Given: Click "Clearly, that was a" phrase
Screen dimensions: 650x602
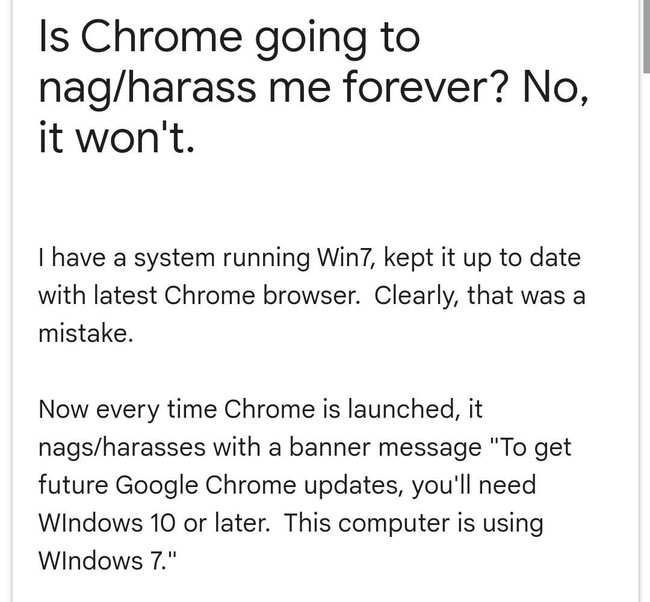Looking at the screenshot, I should click(480, 296).
